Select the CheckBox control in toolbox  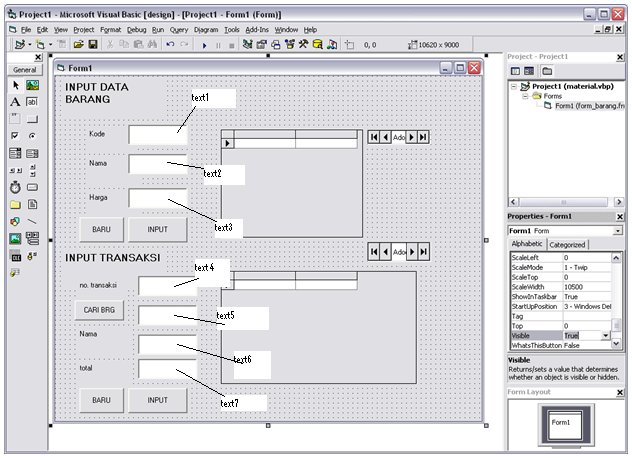pos(15,136)
